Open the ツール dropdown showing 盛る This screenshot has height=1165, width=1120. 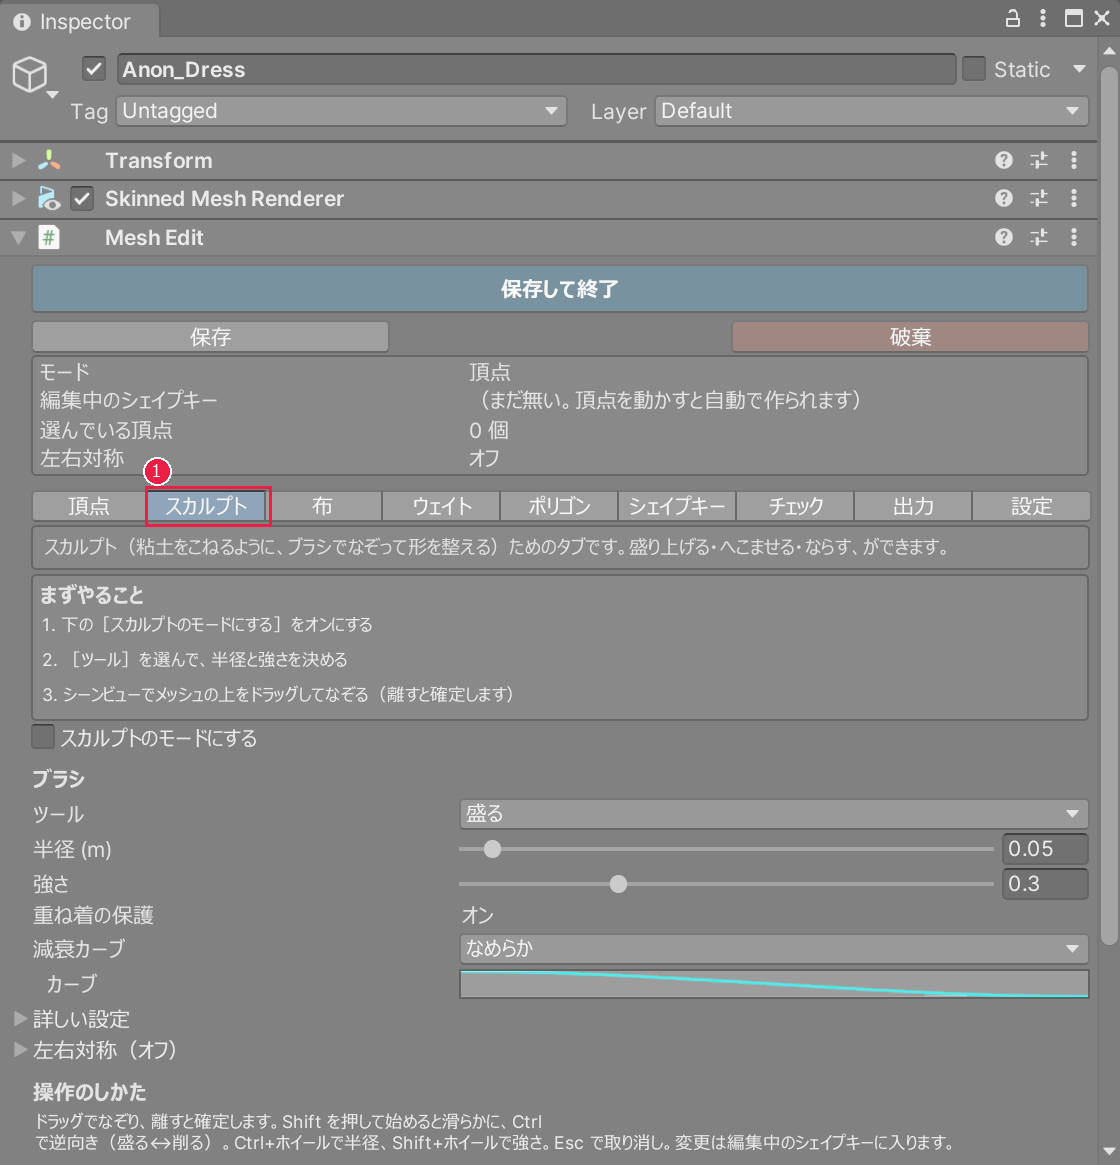pyautogui.click(x=774, y=814)
